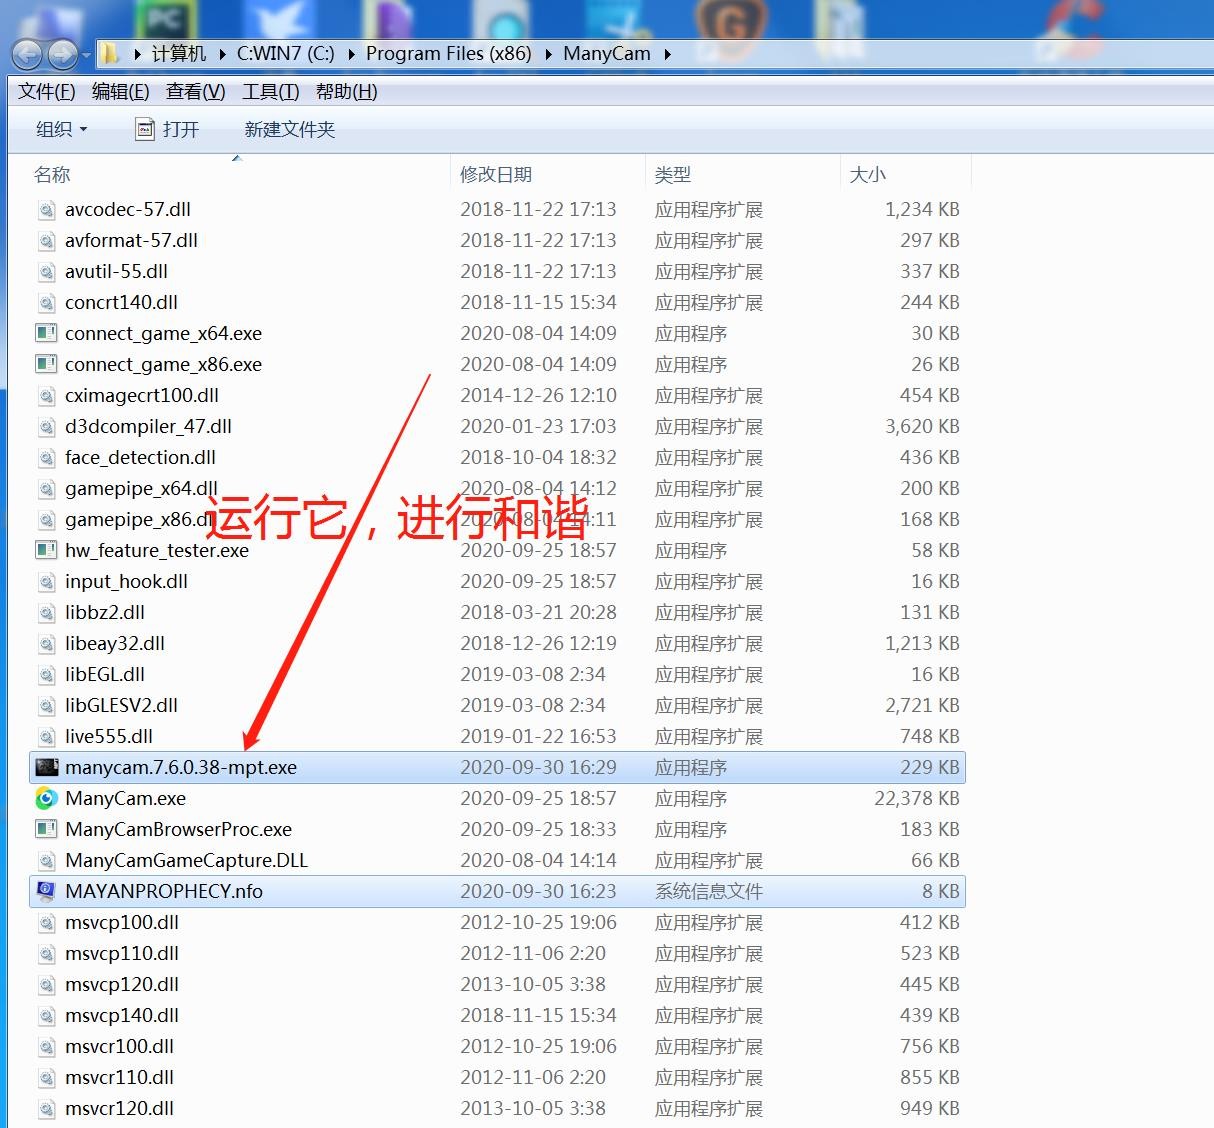Click the msvcp120.dll file icon
1214x1128 pixels.
point(46,985)
